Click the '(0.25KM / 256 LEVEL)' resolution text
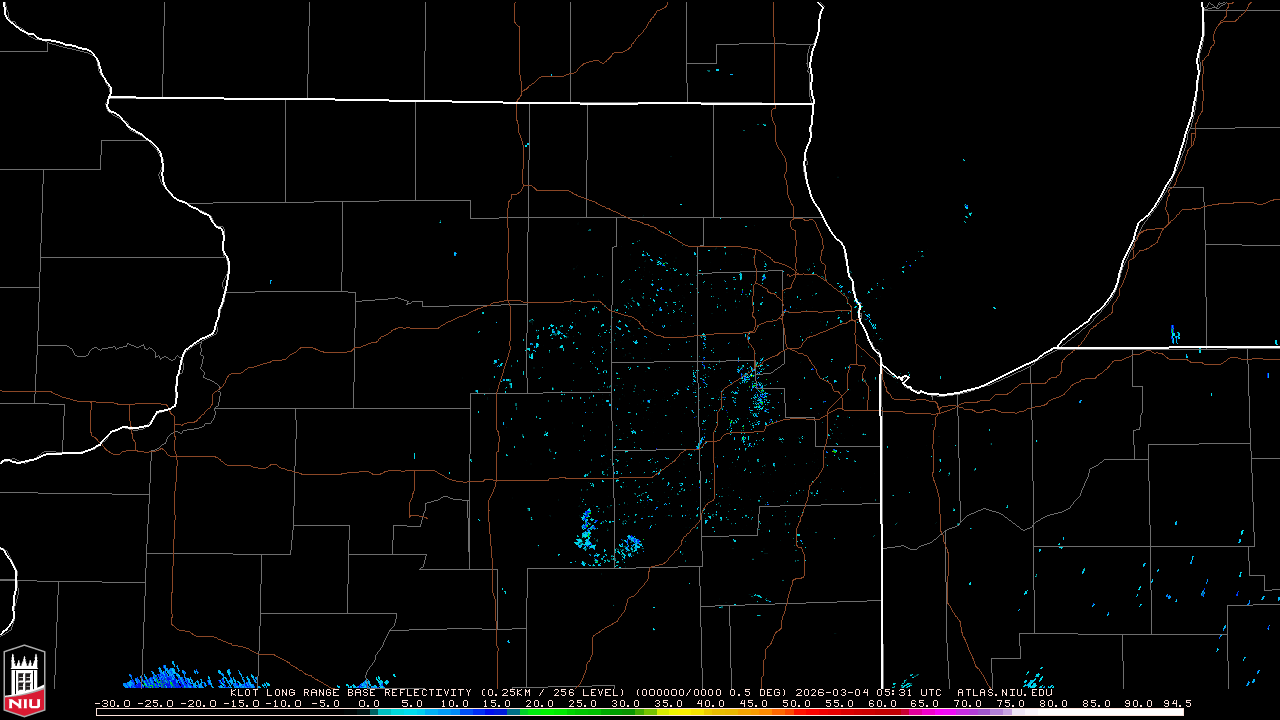The height and width of the screenshot is (720, 1280). click(x=553, y=692)
